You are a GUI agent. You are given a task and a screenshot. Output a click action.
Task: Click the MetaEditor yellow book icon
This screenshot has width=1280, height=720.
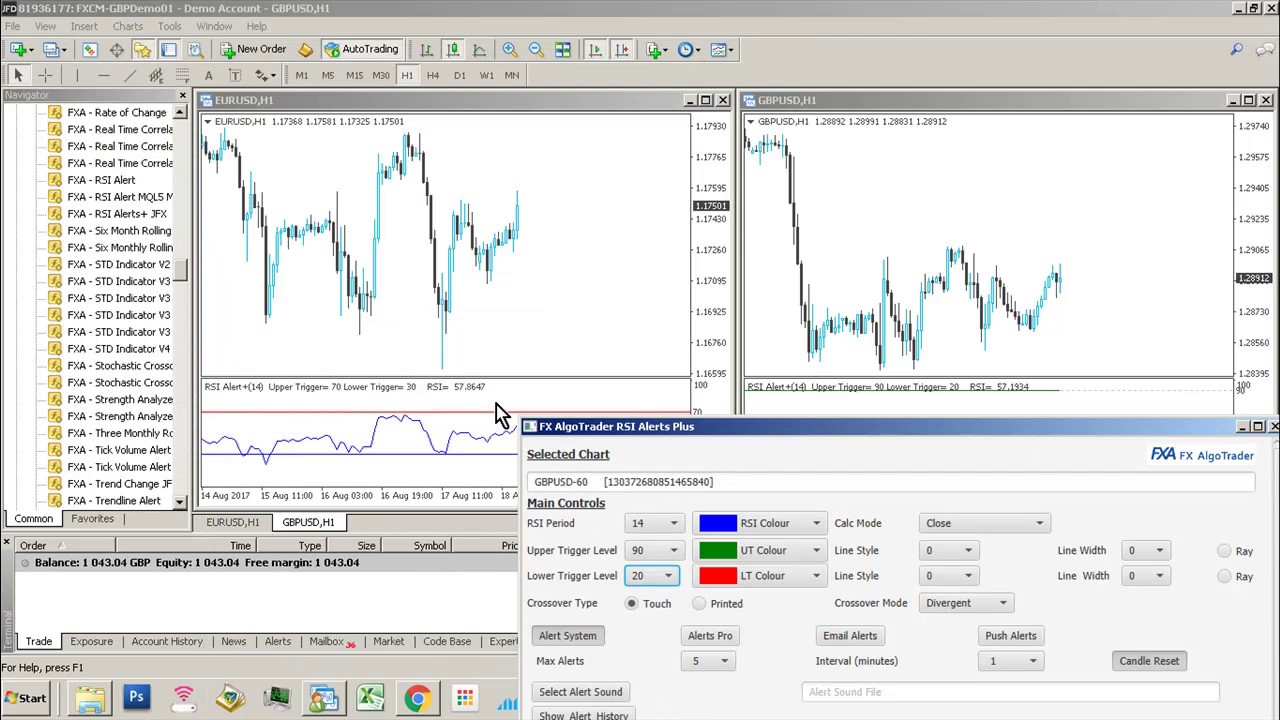click(x=305, y=49)
